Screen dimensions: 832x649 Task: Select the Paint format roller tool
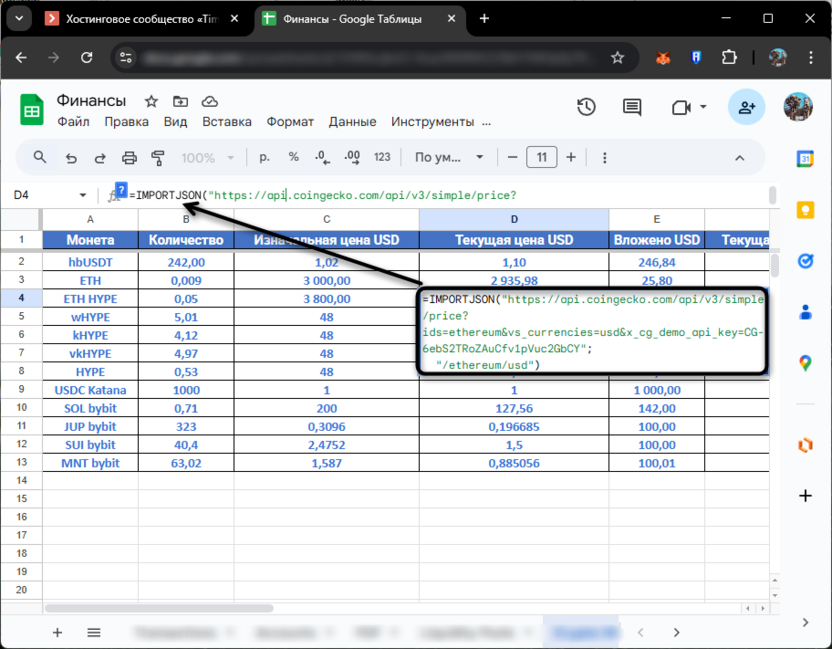[x=157, y=157]
